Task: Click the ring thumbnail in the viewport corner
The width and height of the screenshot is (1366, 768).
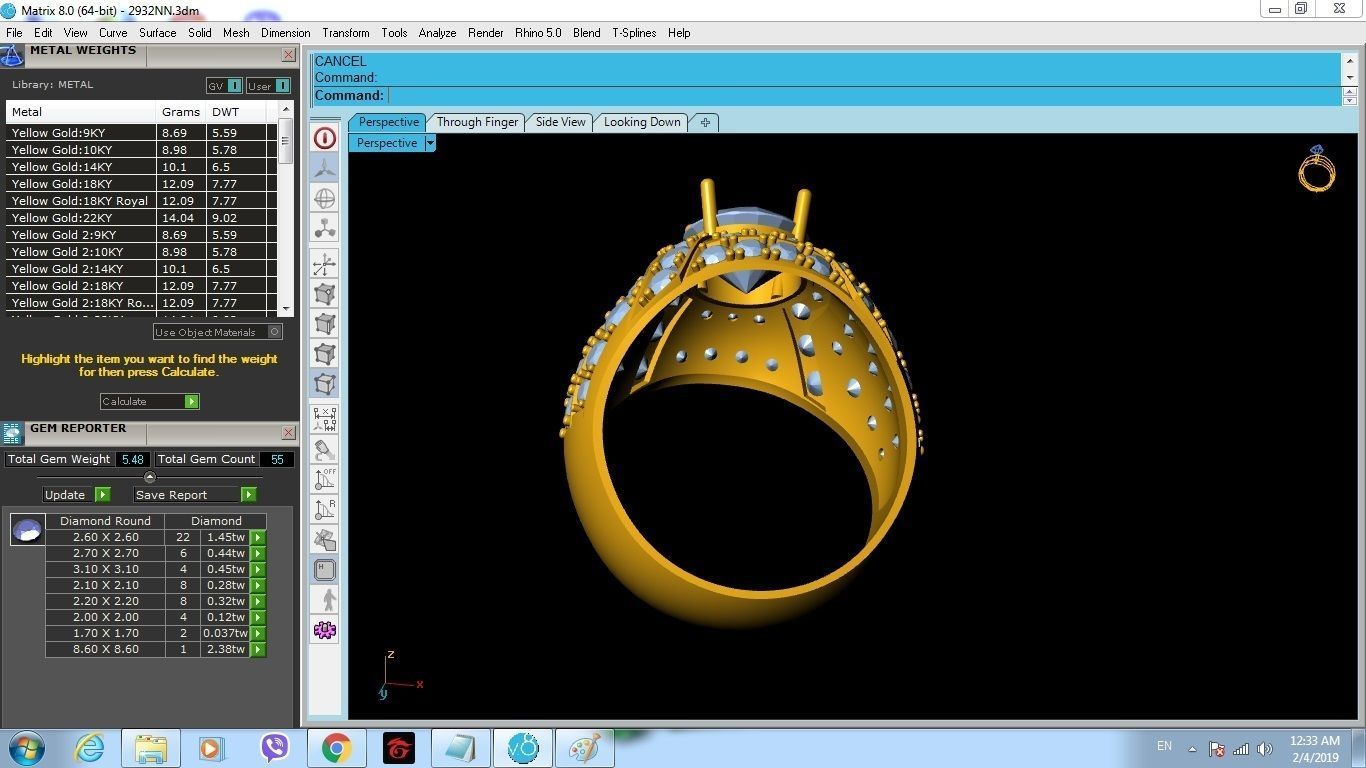Action: coord(1317,168)
